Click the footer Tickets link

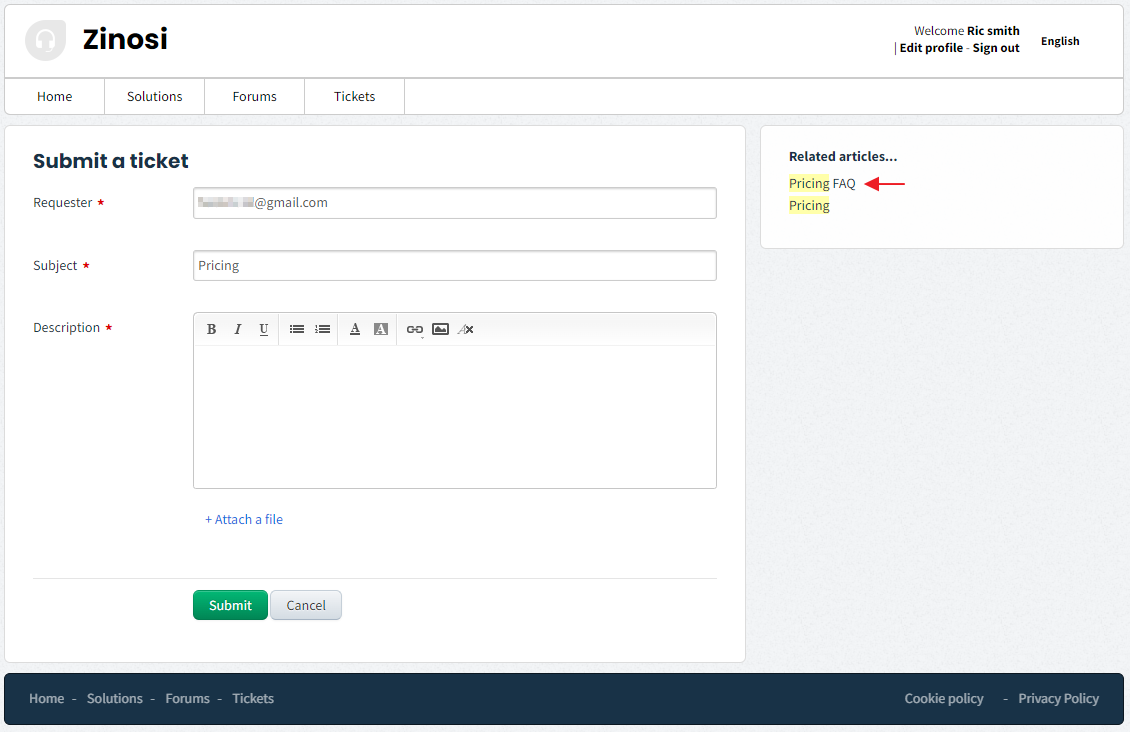click(x=253, y=698)
